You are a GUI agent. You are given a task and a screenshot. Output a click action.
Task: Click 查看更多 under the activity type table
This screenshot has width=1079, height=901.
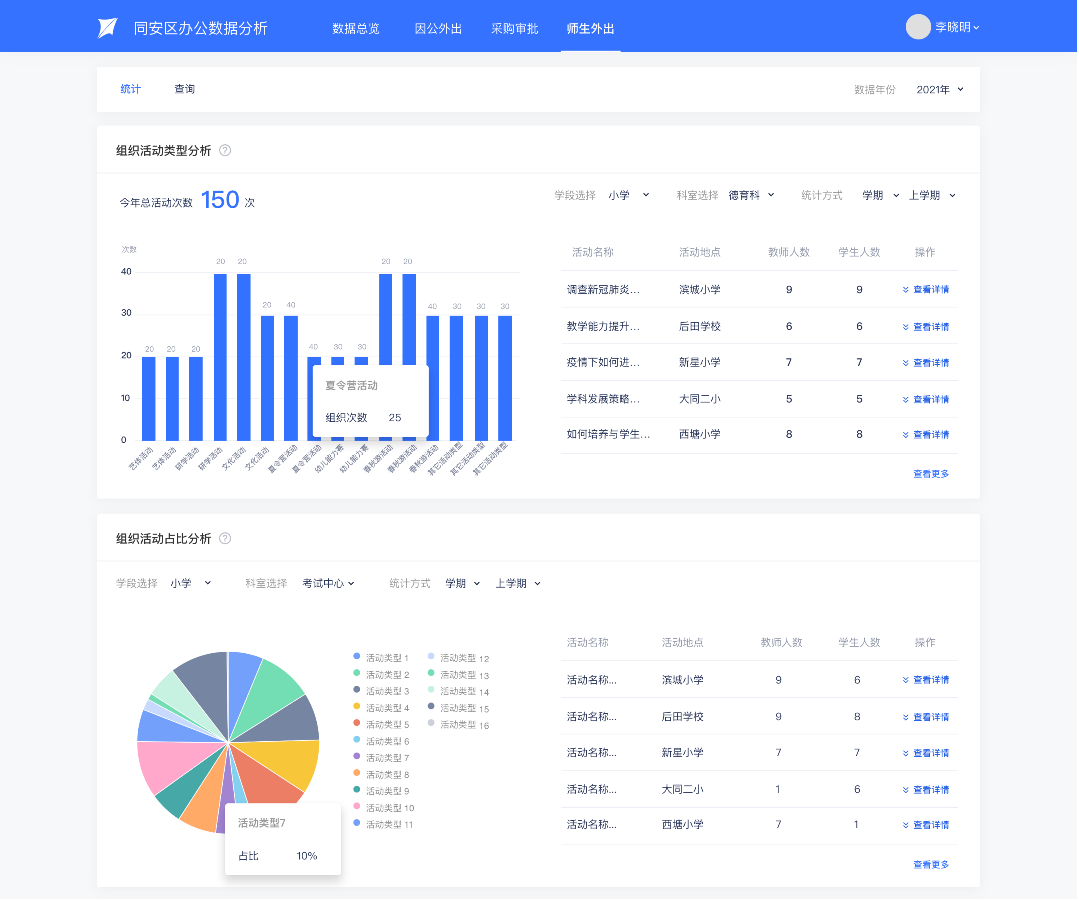(x=930, y=473)
